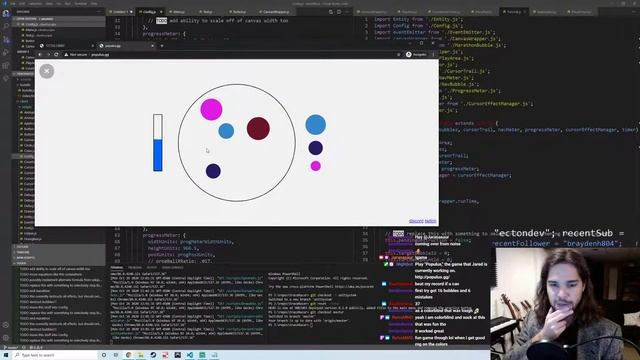Screen dimensions: 640x360
Task: Open the twitch link in the game page
Action: coord(430,221)
